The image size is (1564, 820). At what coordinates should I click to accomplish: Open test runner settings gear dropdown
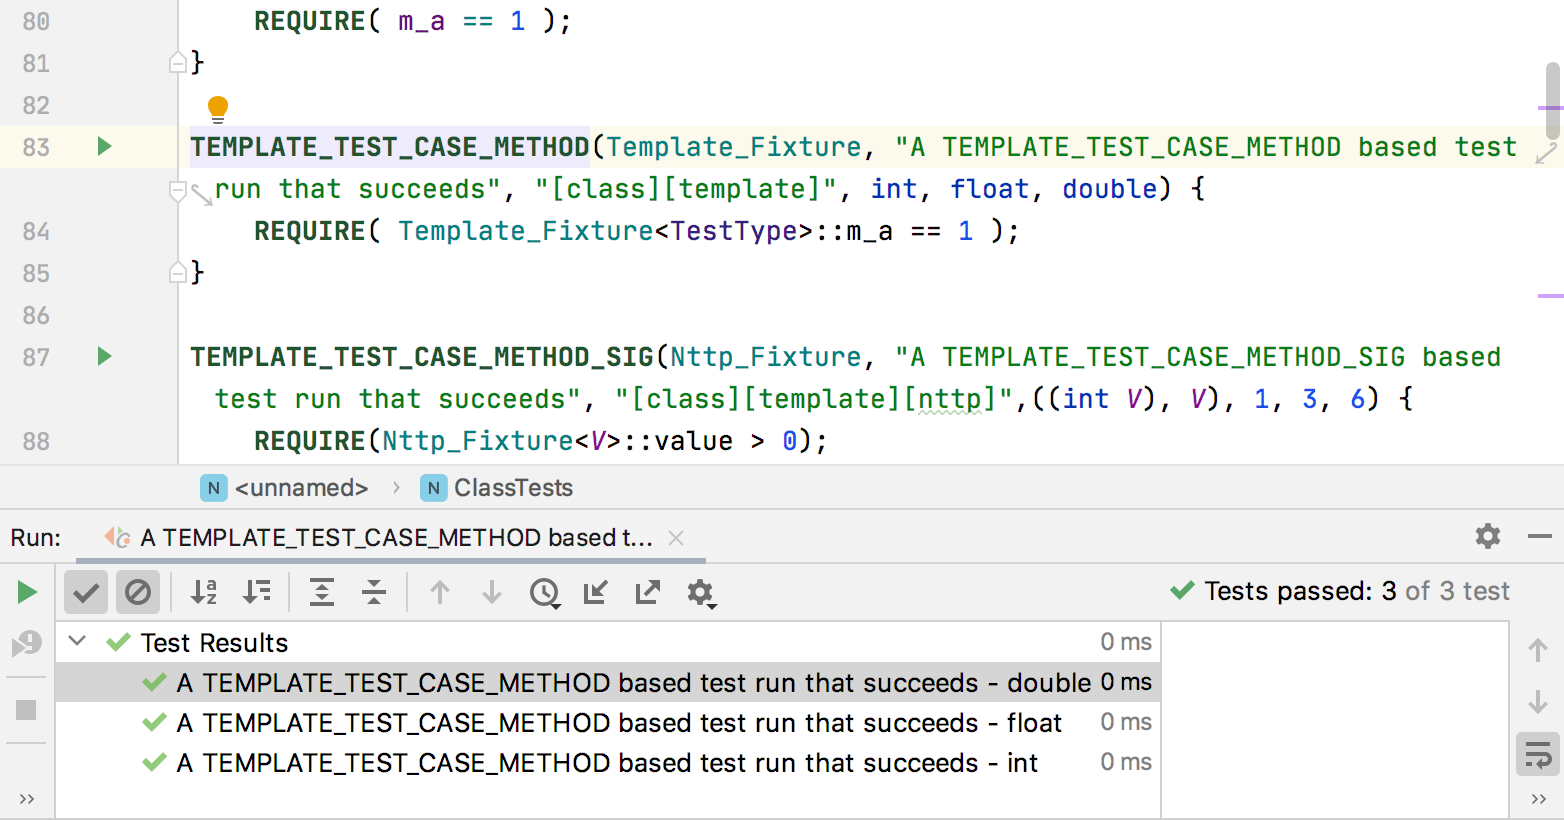(x=700, y=592)
